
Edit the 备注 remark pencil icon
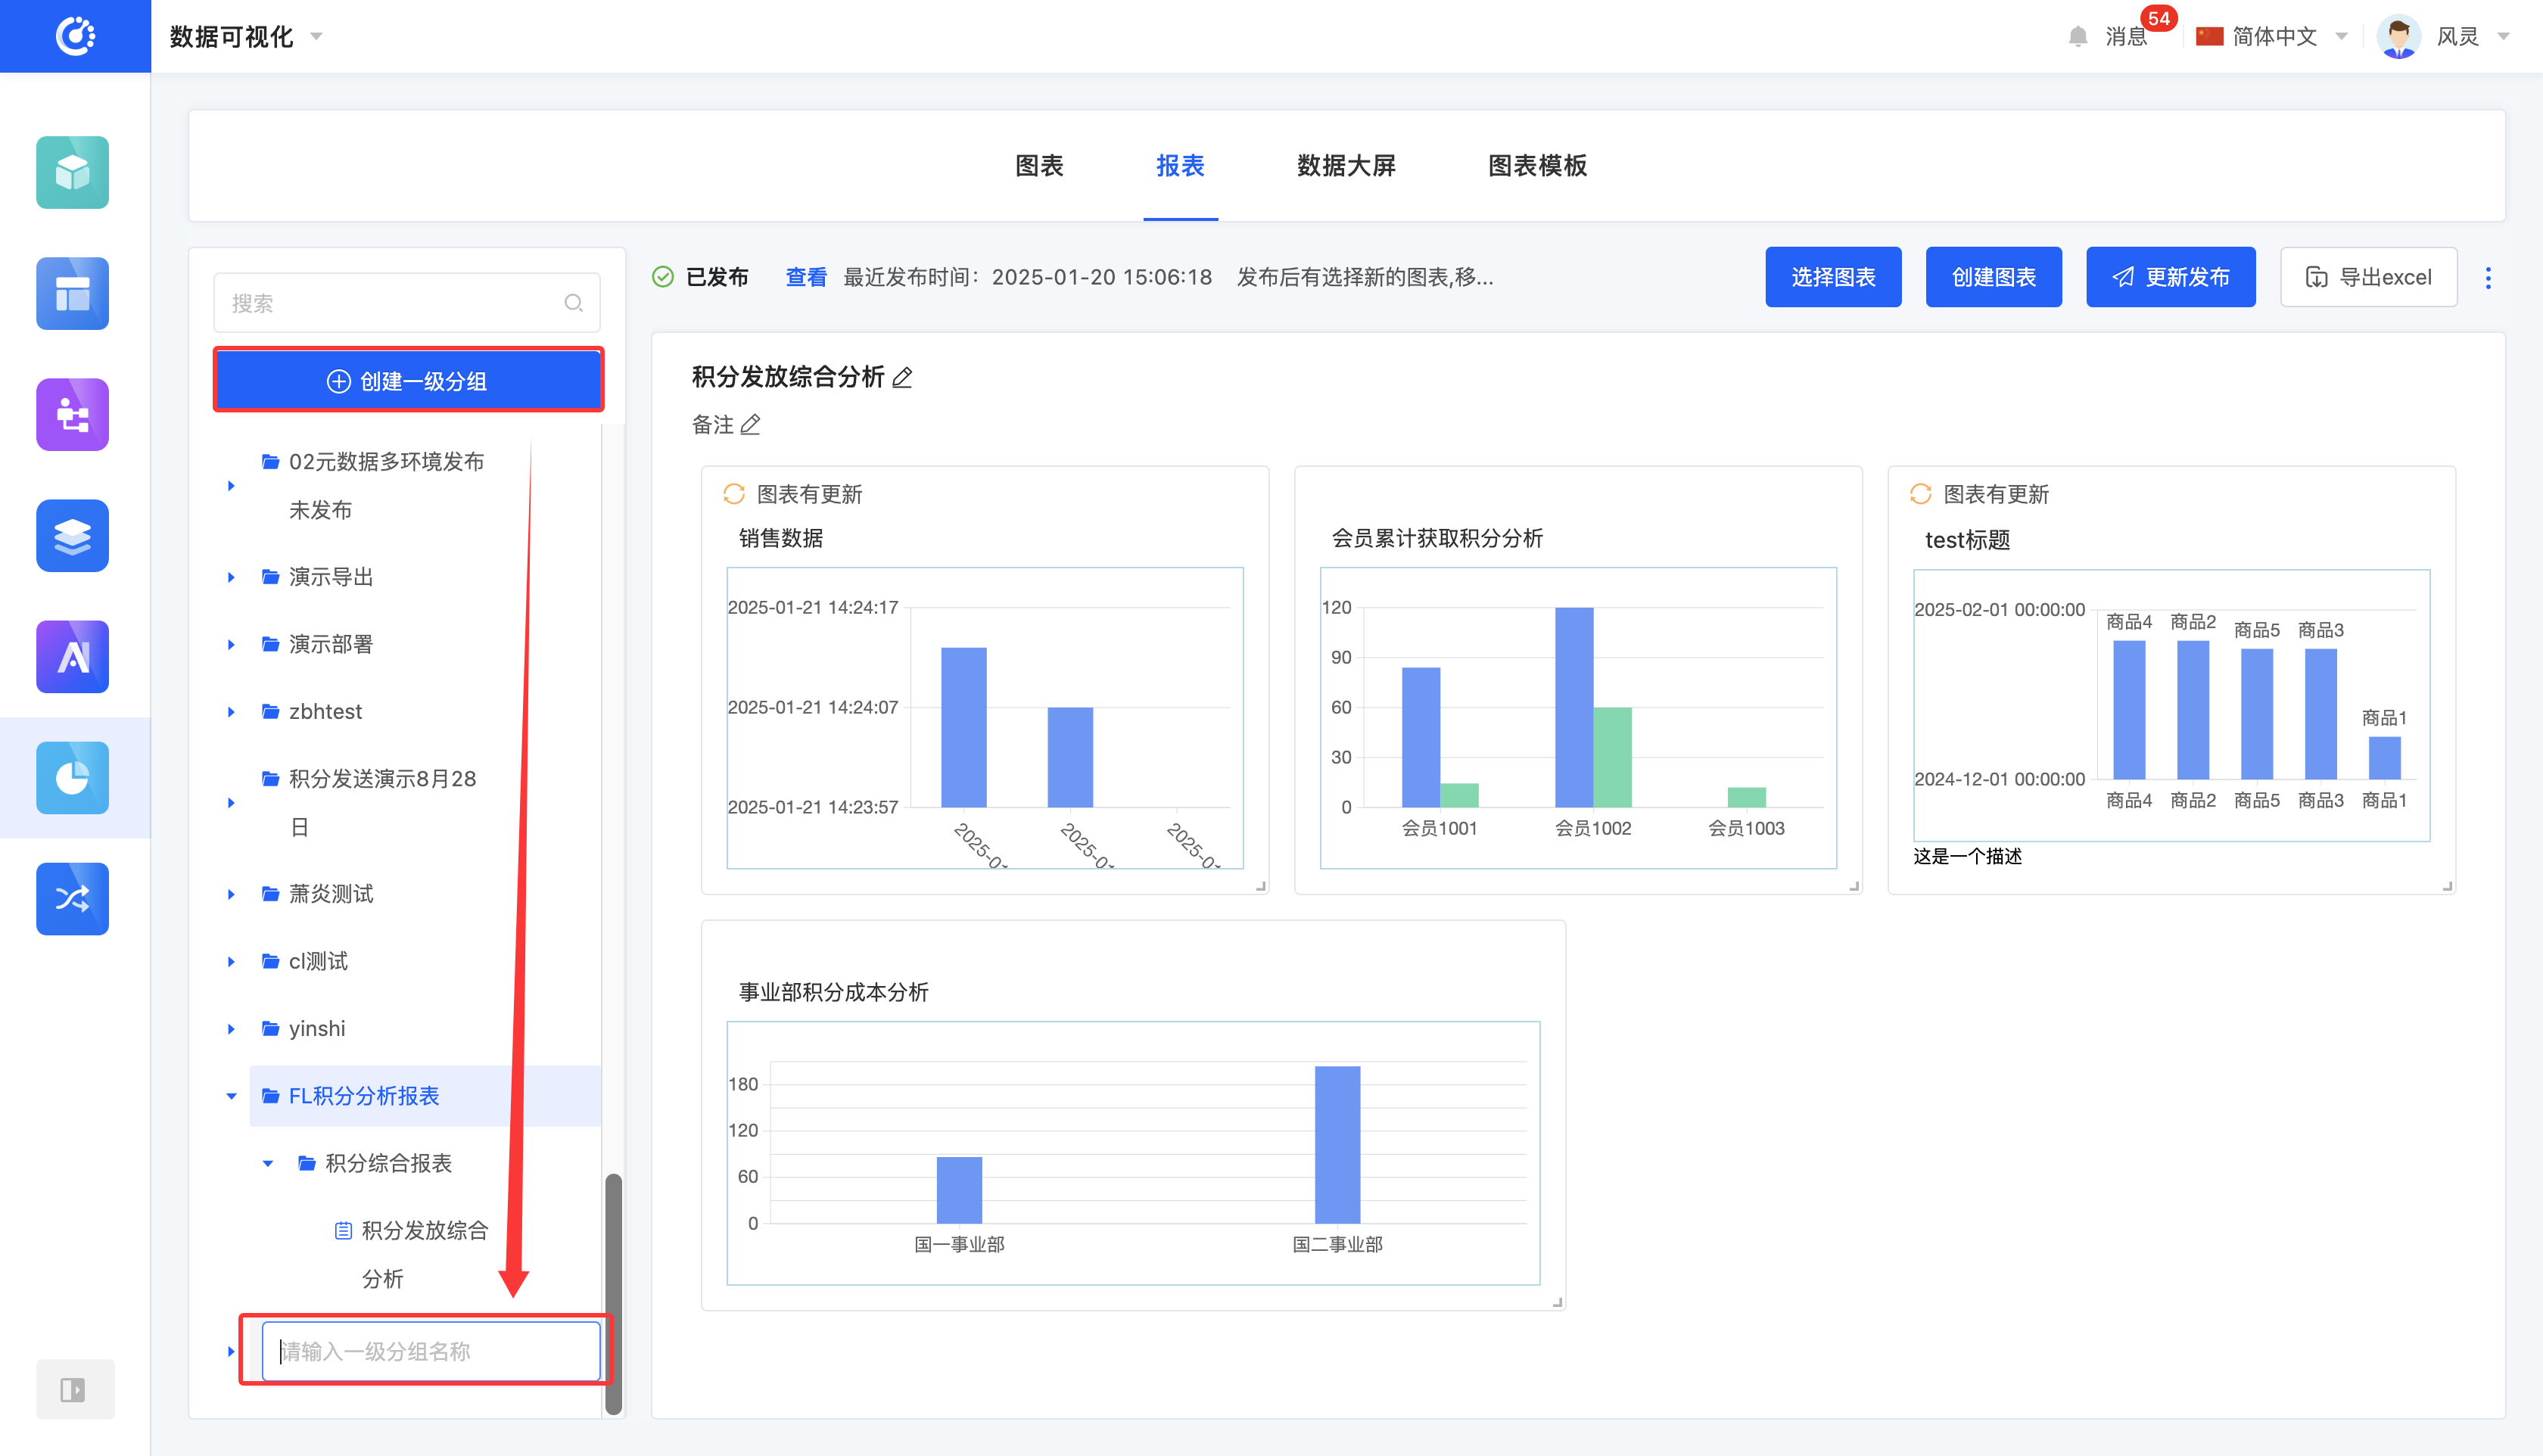coord(750,425)
